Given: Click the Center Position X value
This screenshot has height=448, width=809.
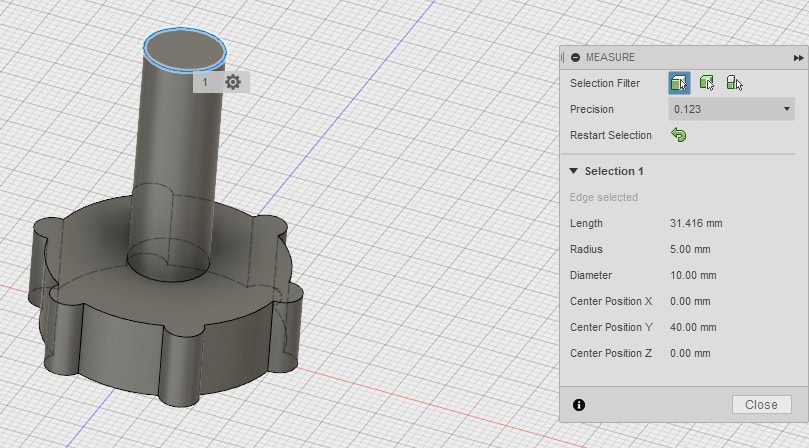Looking at the screenshot, I should coord(690,301).
